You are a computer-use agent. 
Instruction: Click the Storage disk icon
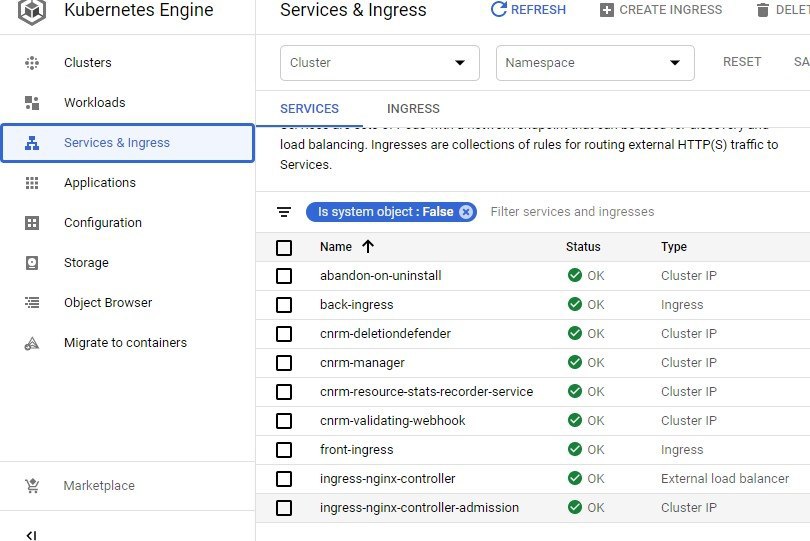(32, 262)
